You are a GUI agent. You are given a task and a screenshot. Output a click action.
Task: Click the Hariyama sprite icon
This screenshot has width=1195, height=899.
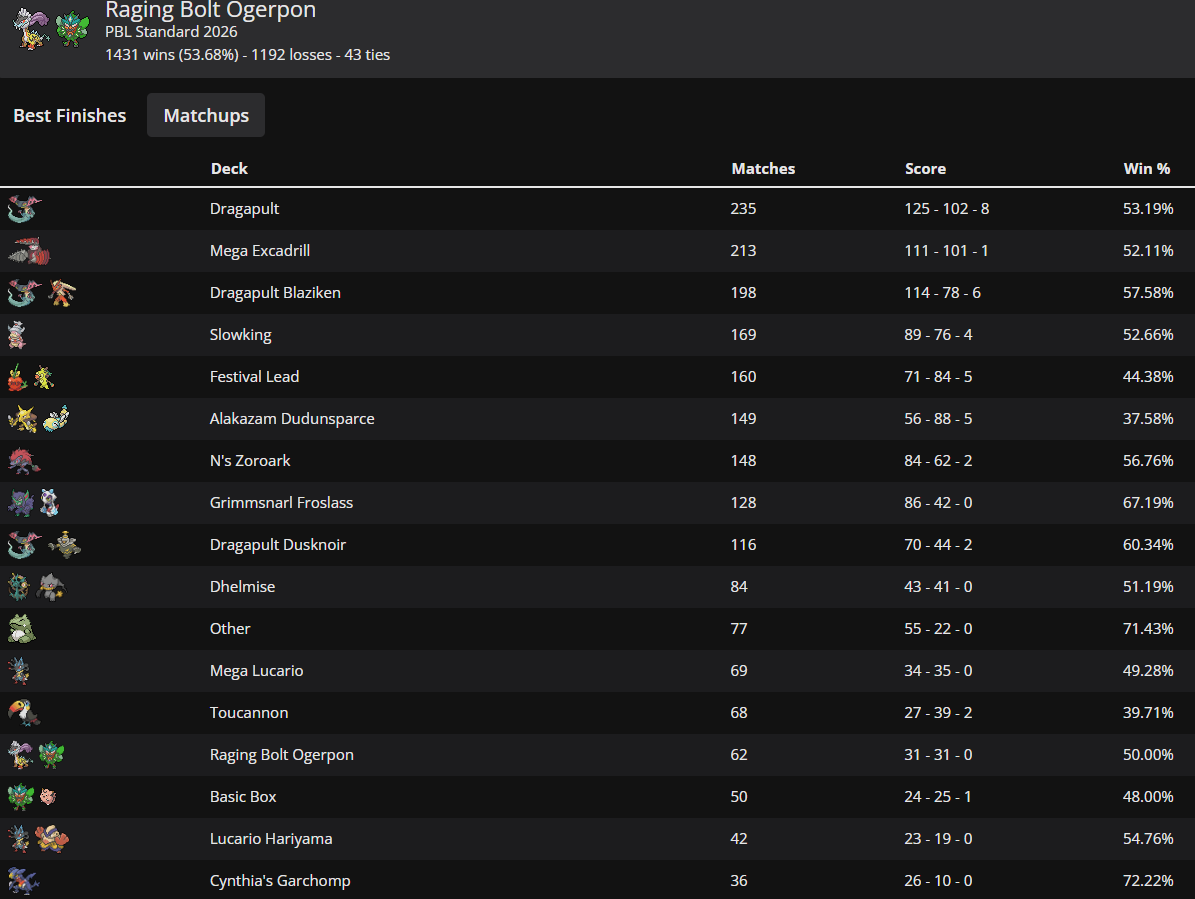coord(52,839)
